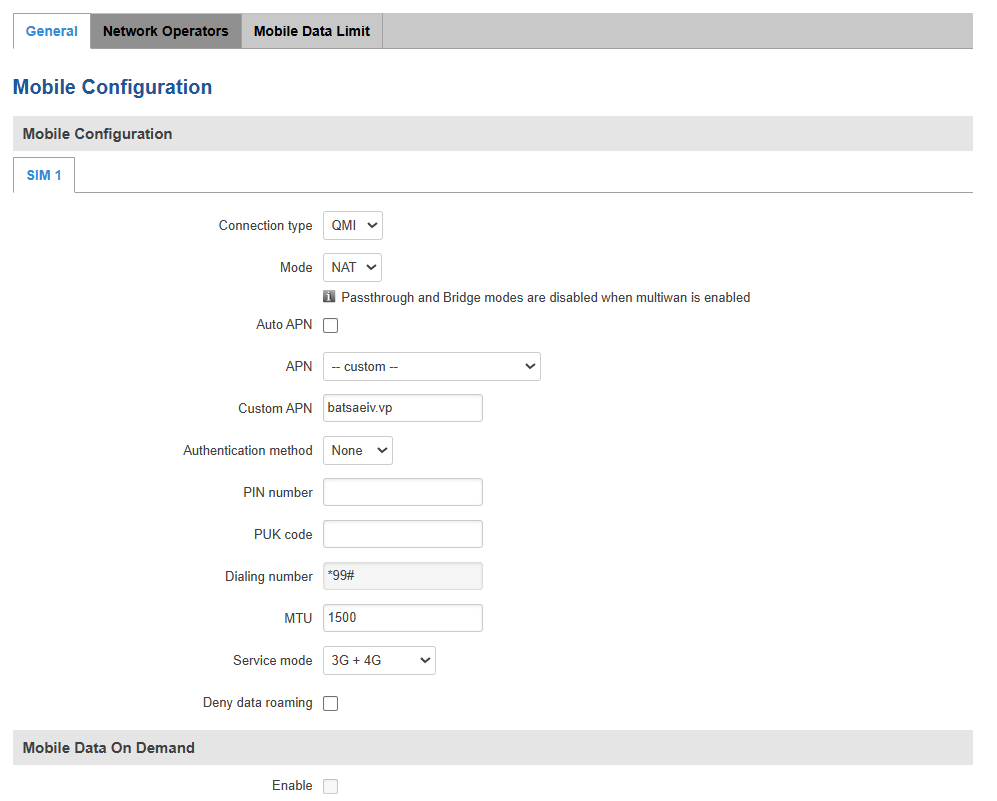Viewport: 997px width, 801px height.
Task: Click the info icon beside Passthrough notice
Action: [x=329, y=297]
